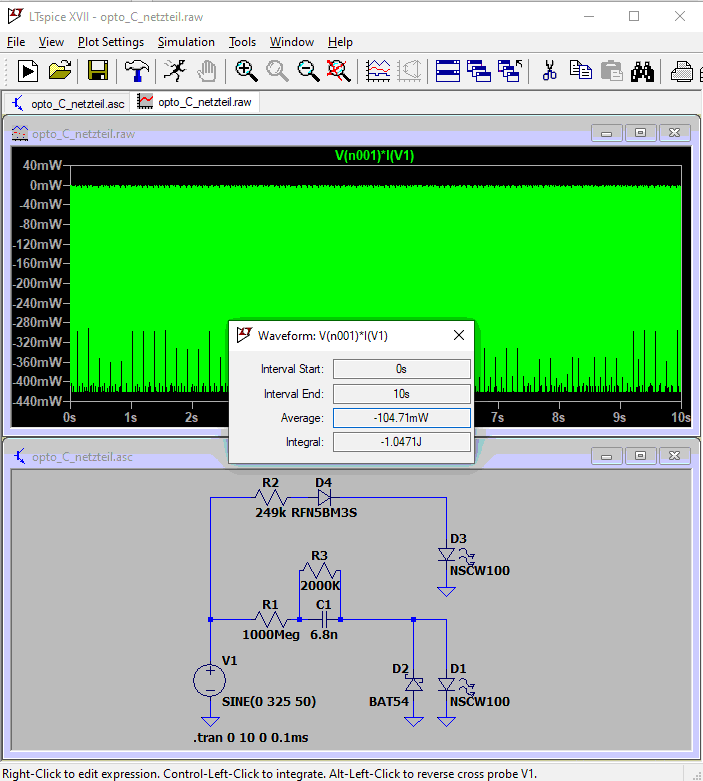Screen dimensions: 703x781
Task: Open the control panel hammer icon
Action: point(137,71)
